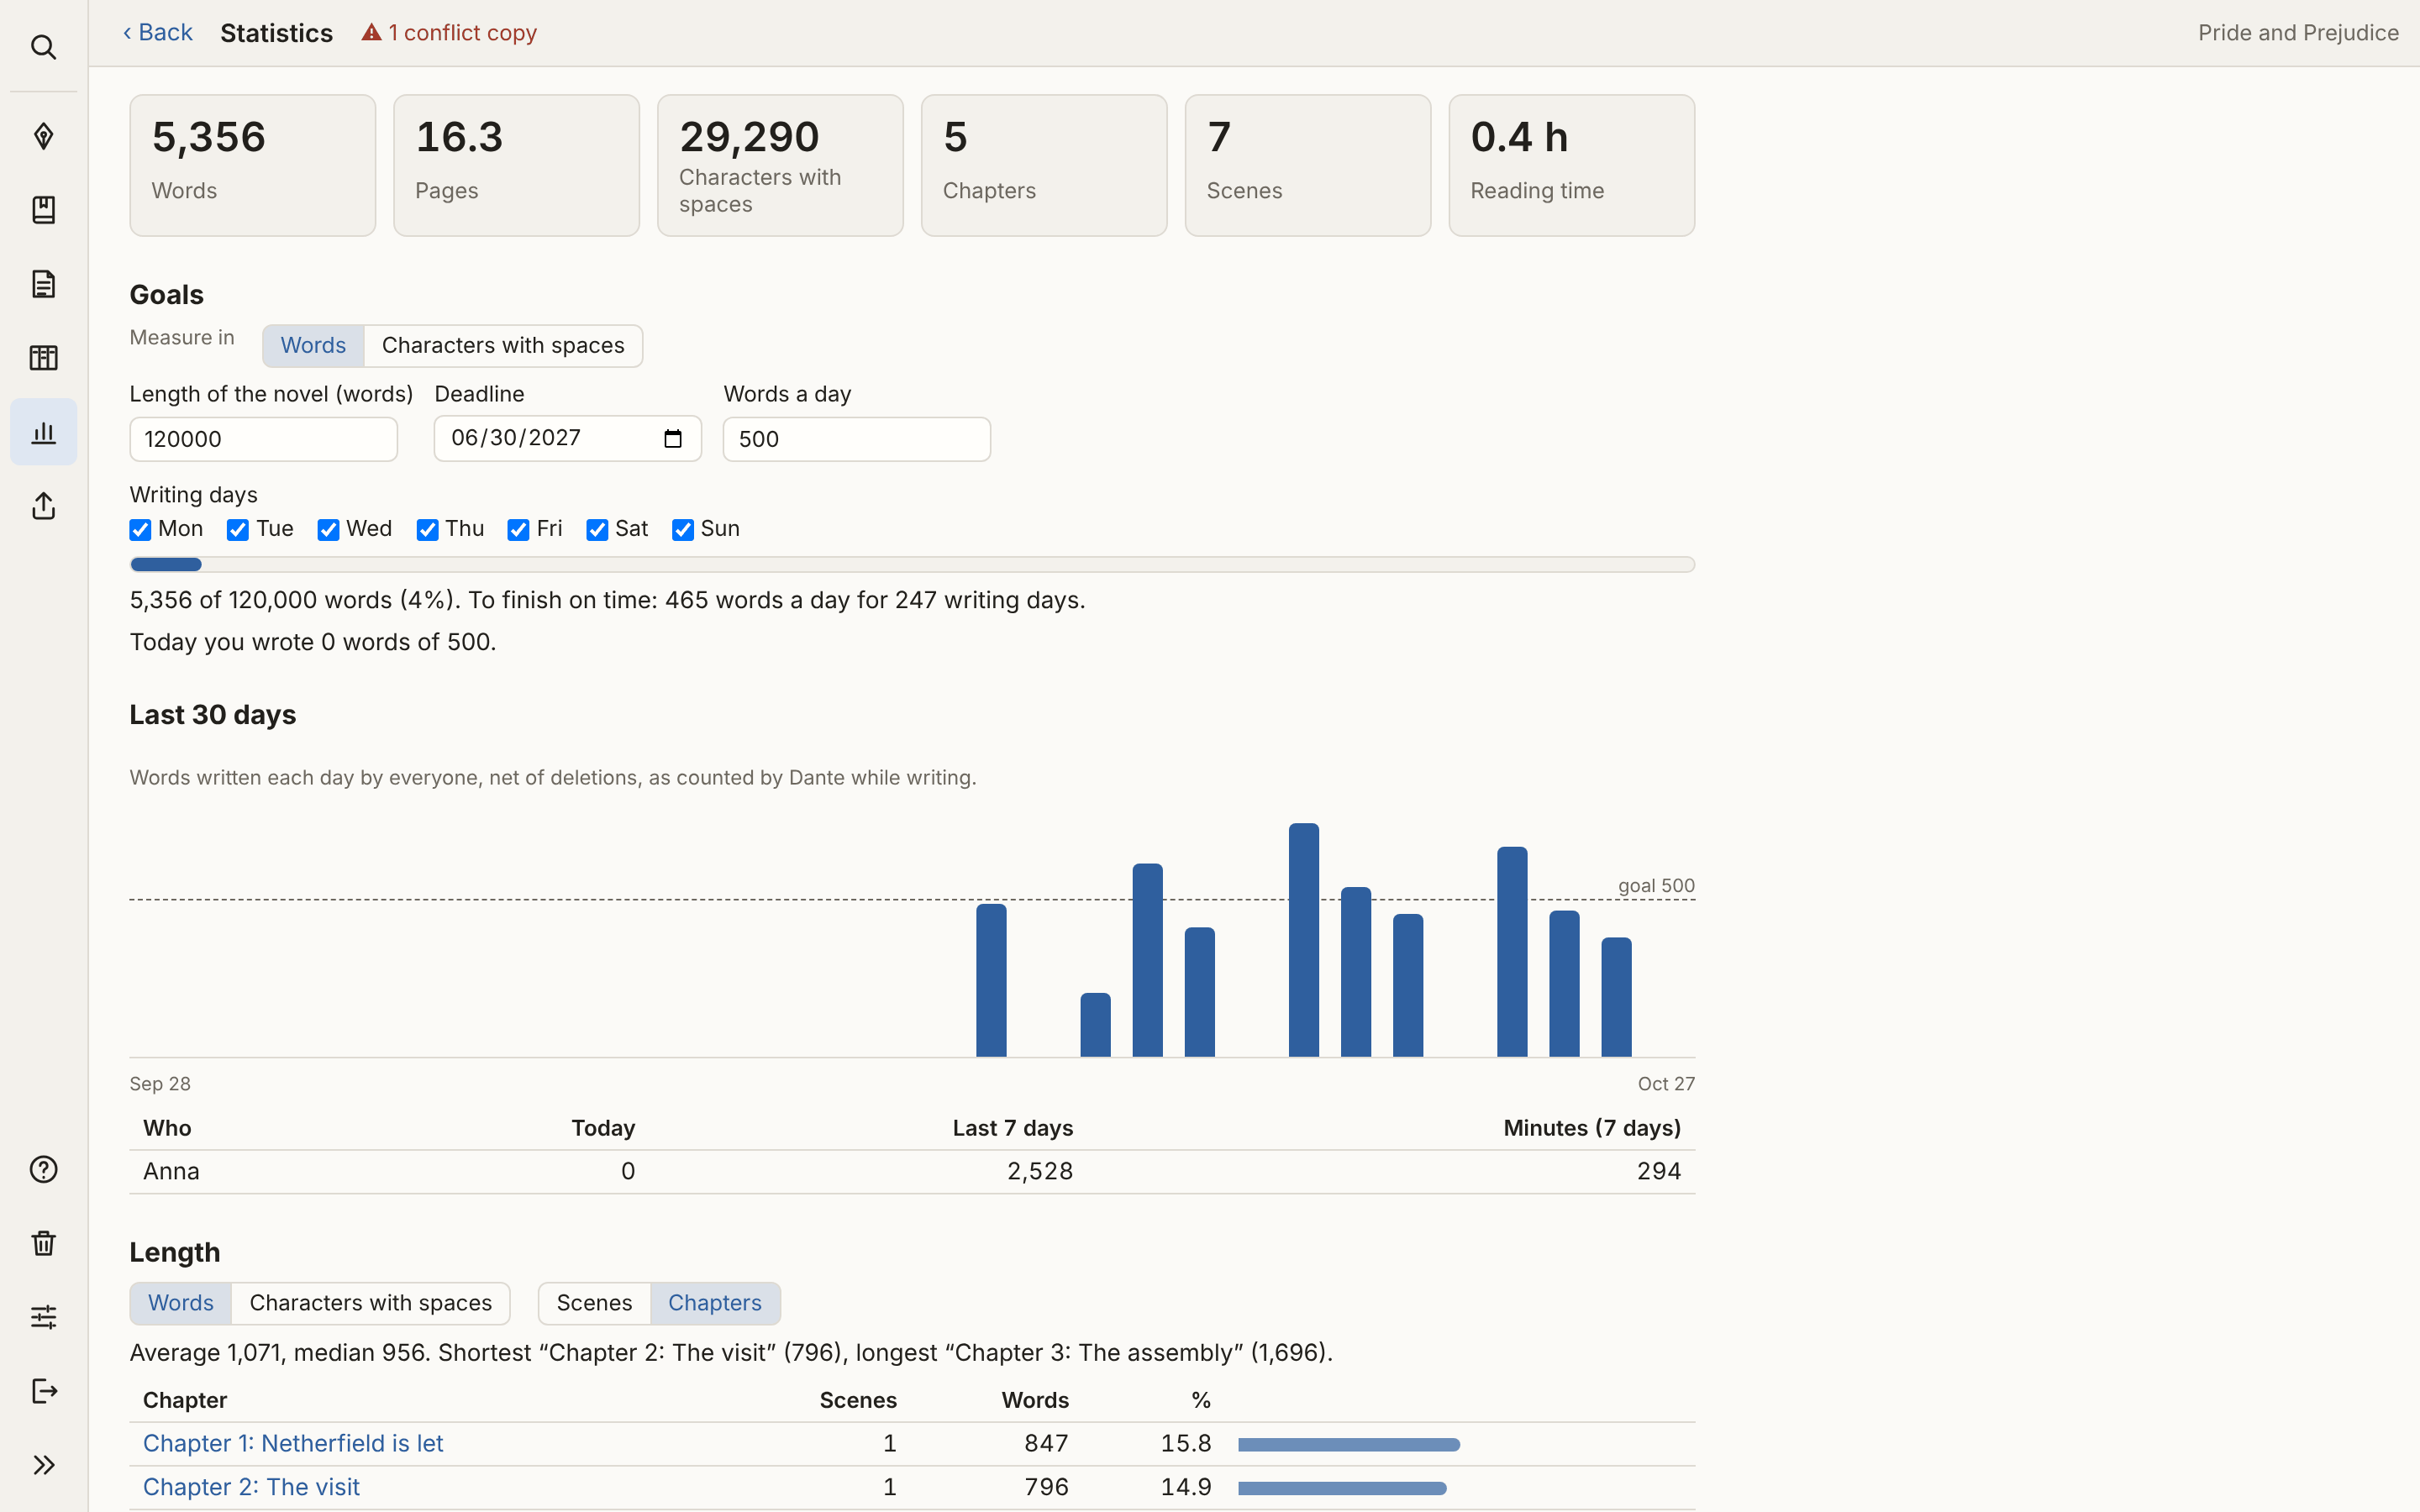Open the trash bin icon
Image resolution: width=2420 pixels, height=1512 pixels.
(43, 1243)
